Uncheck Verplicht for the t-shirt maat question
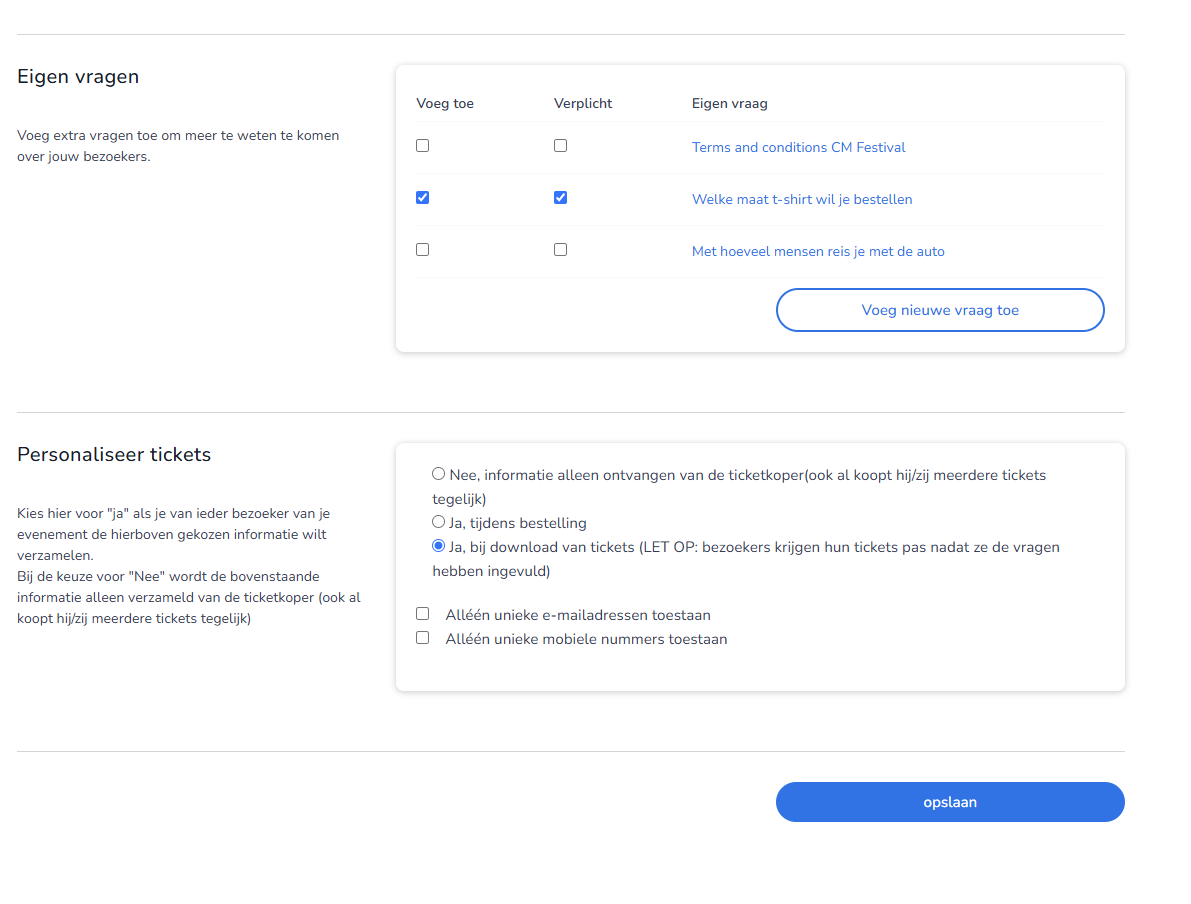Image resolution: width=1191 pixels, height=904 pixels. [560, 198]
